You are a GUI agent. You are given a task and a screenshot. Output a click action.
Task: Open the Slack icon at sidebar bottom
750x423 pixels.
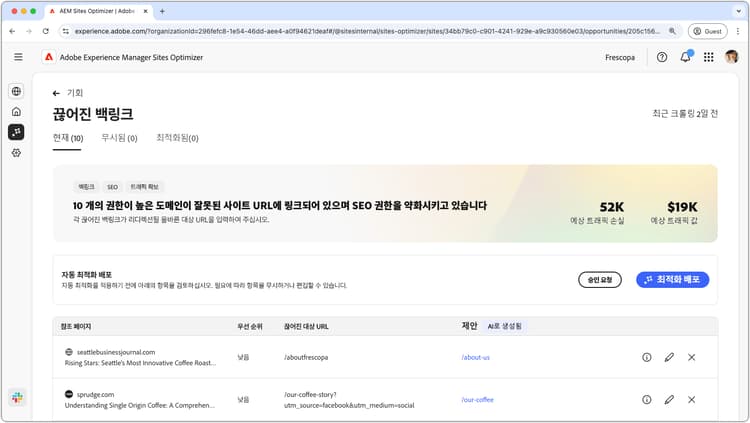17,397
